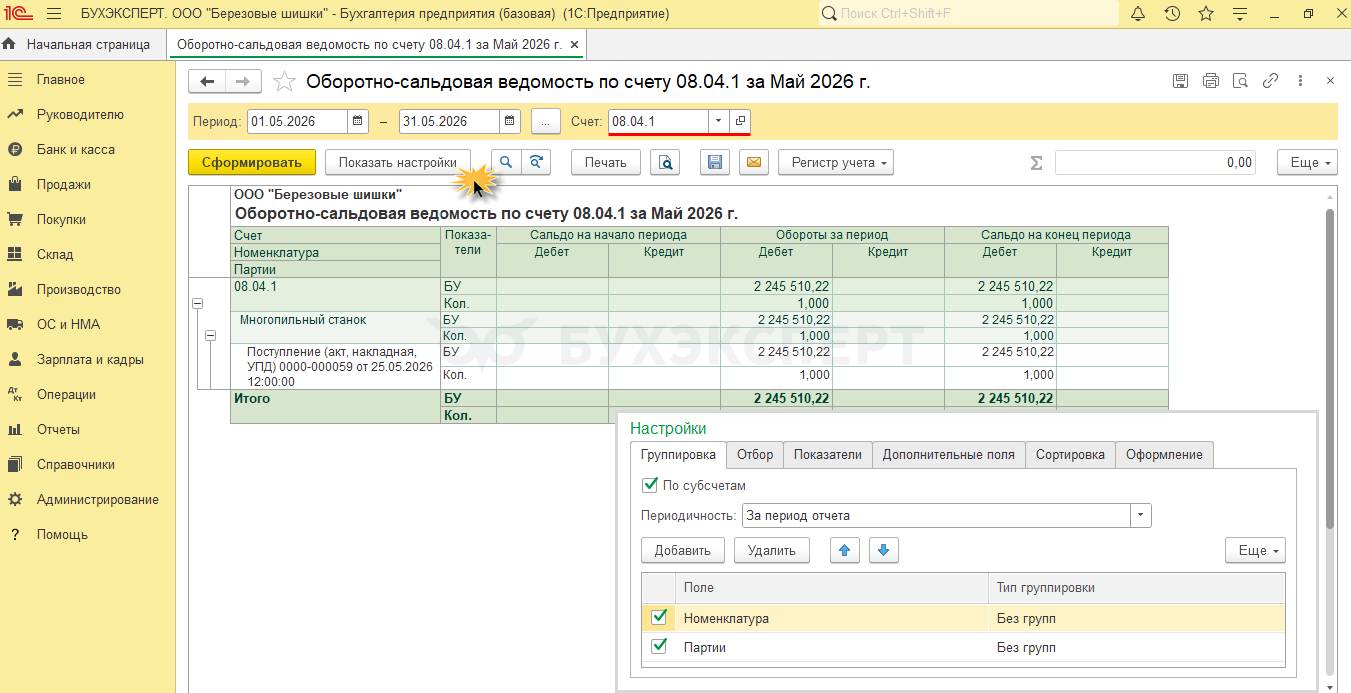The image size is (1351, 693).
Task: Select Поступление (акт, накладная, УПД) row
Action: [335, 366]
